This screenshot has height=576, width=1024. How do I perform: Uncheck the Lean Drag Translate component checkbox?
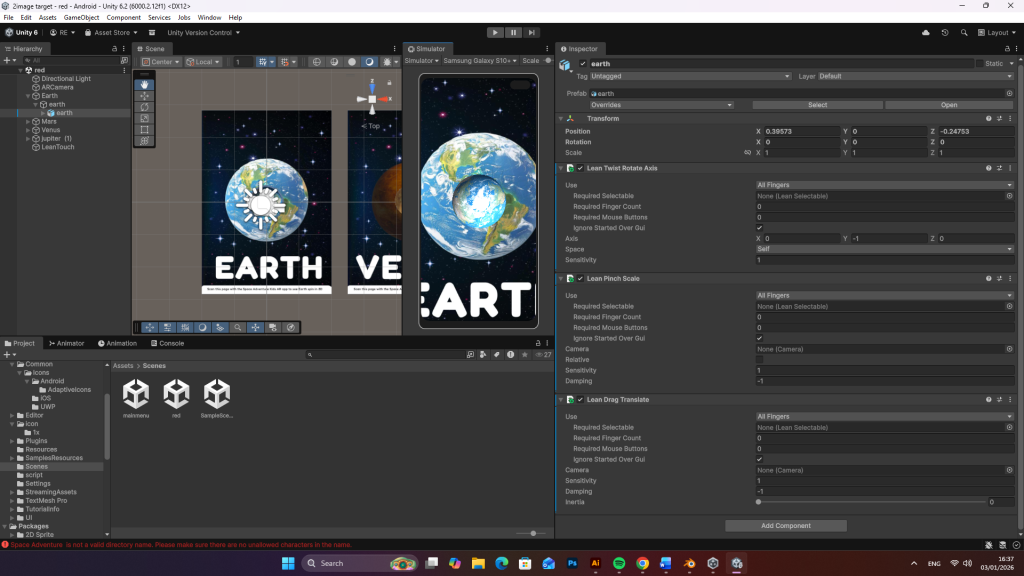tap(580, 400)
